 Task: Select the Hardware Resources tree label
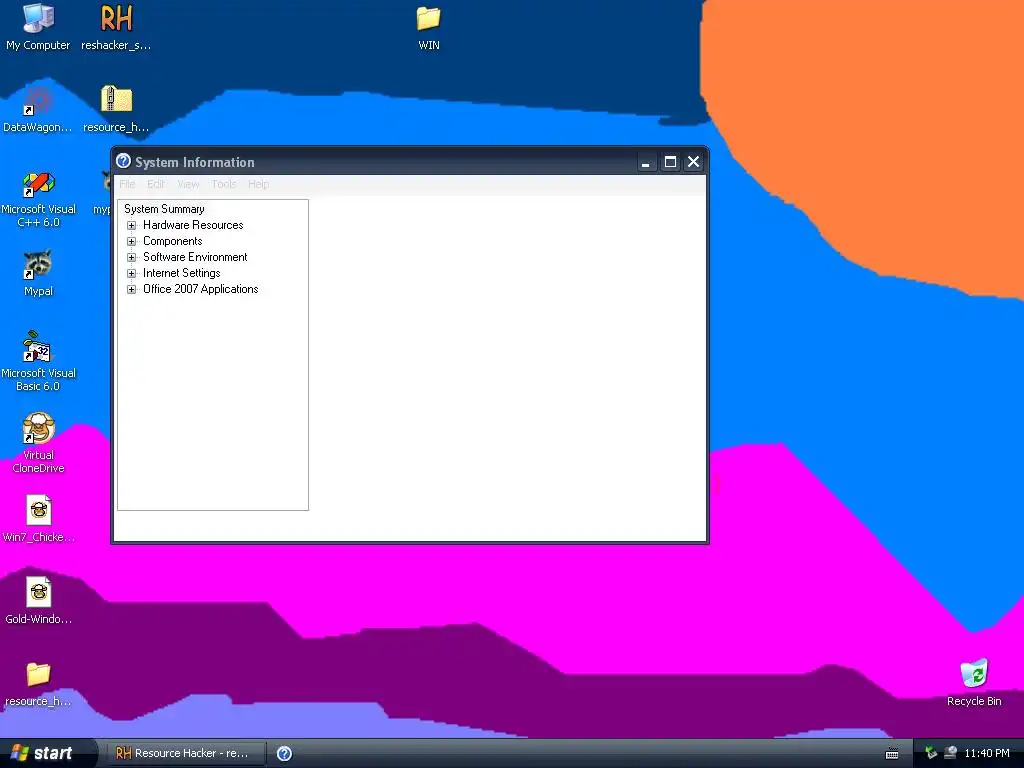click(193, 225)
